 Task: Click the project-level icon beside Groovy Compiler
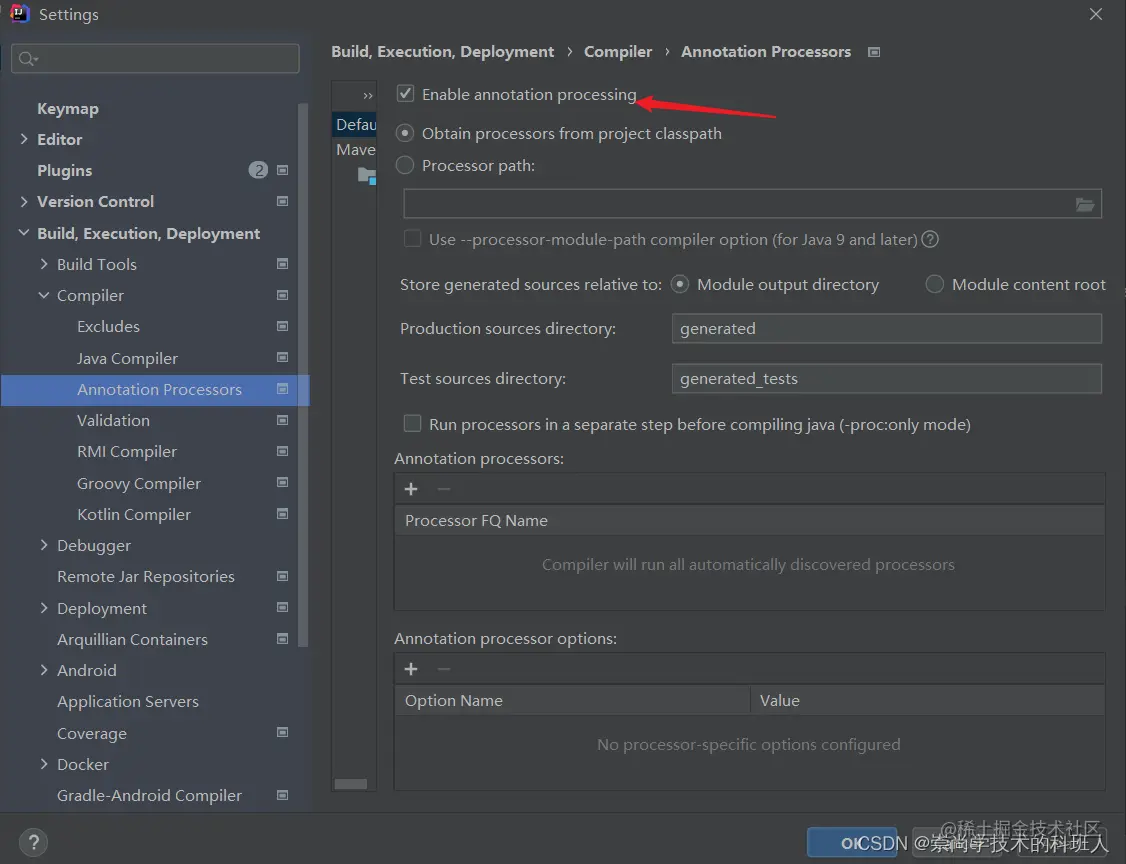[x=282, y=482]
